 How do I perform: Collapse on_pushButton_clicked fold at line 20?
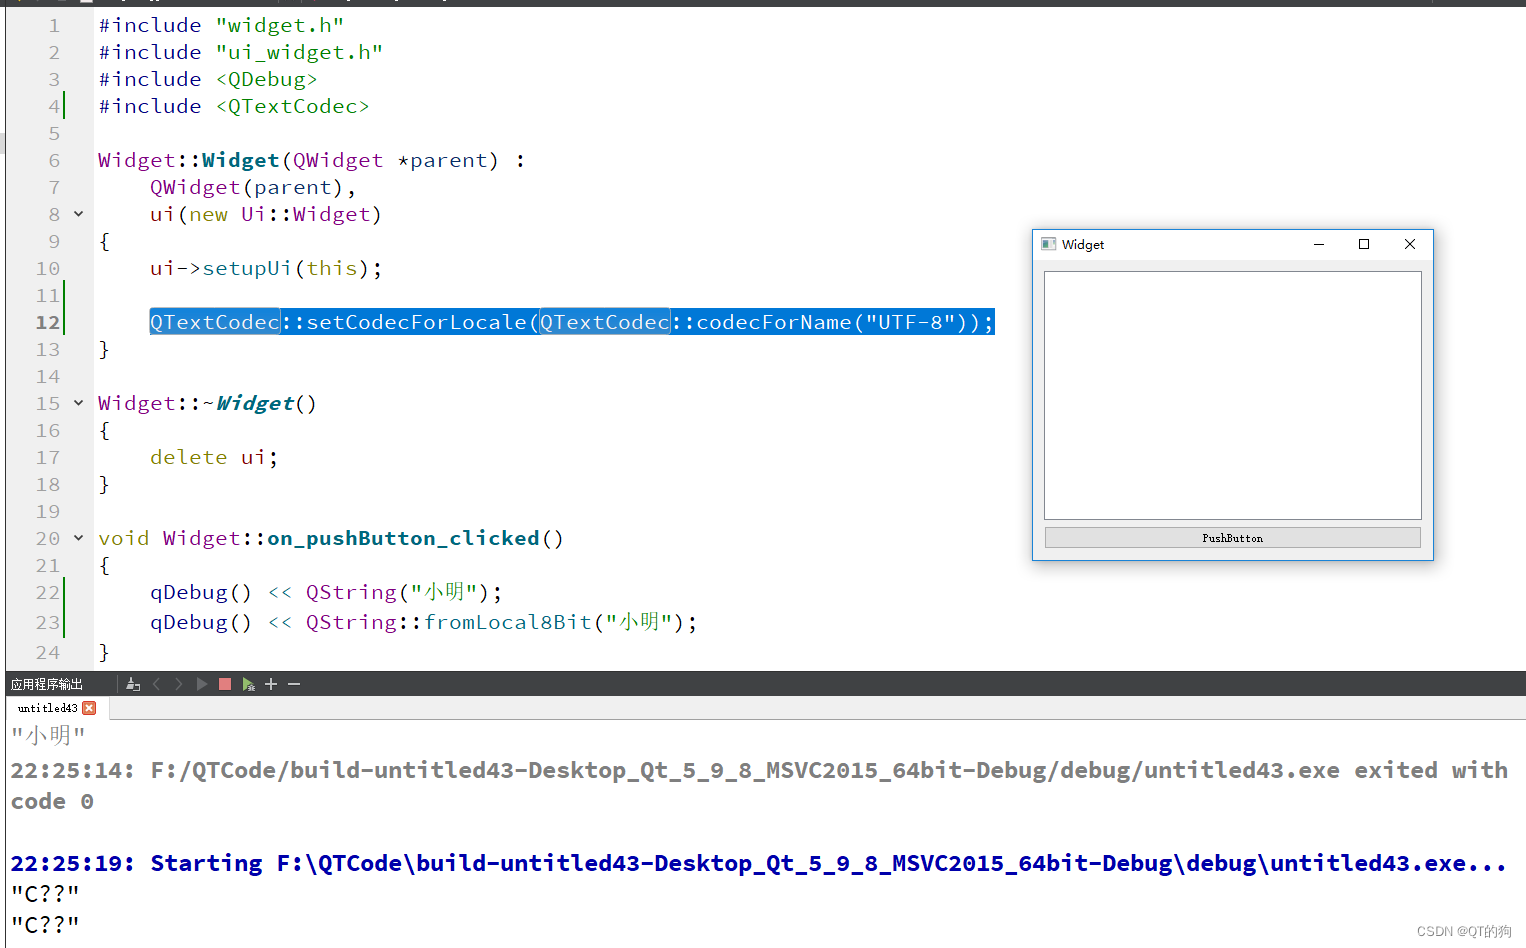click(78, 538)
